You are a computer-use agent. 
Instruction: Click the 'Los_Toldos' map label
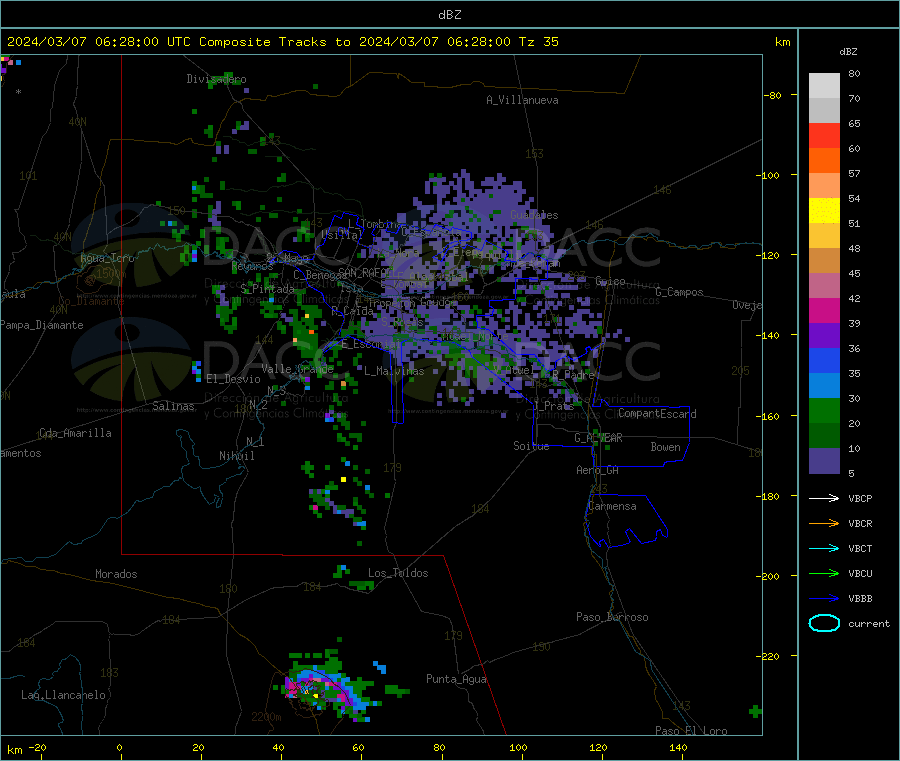coord(398,573)
